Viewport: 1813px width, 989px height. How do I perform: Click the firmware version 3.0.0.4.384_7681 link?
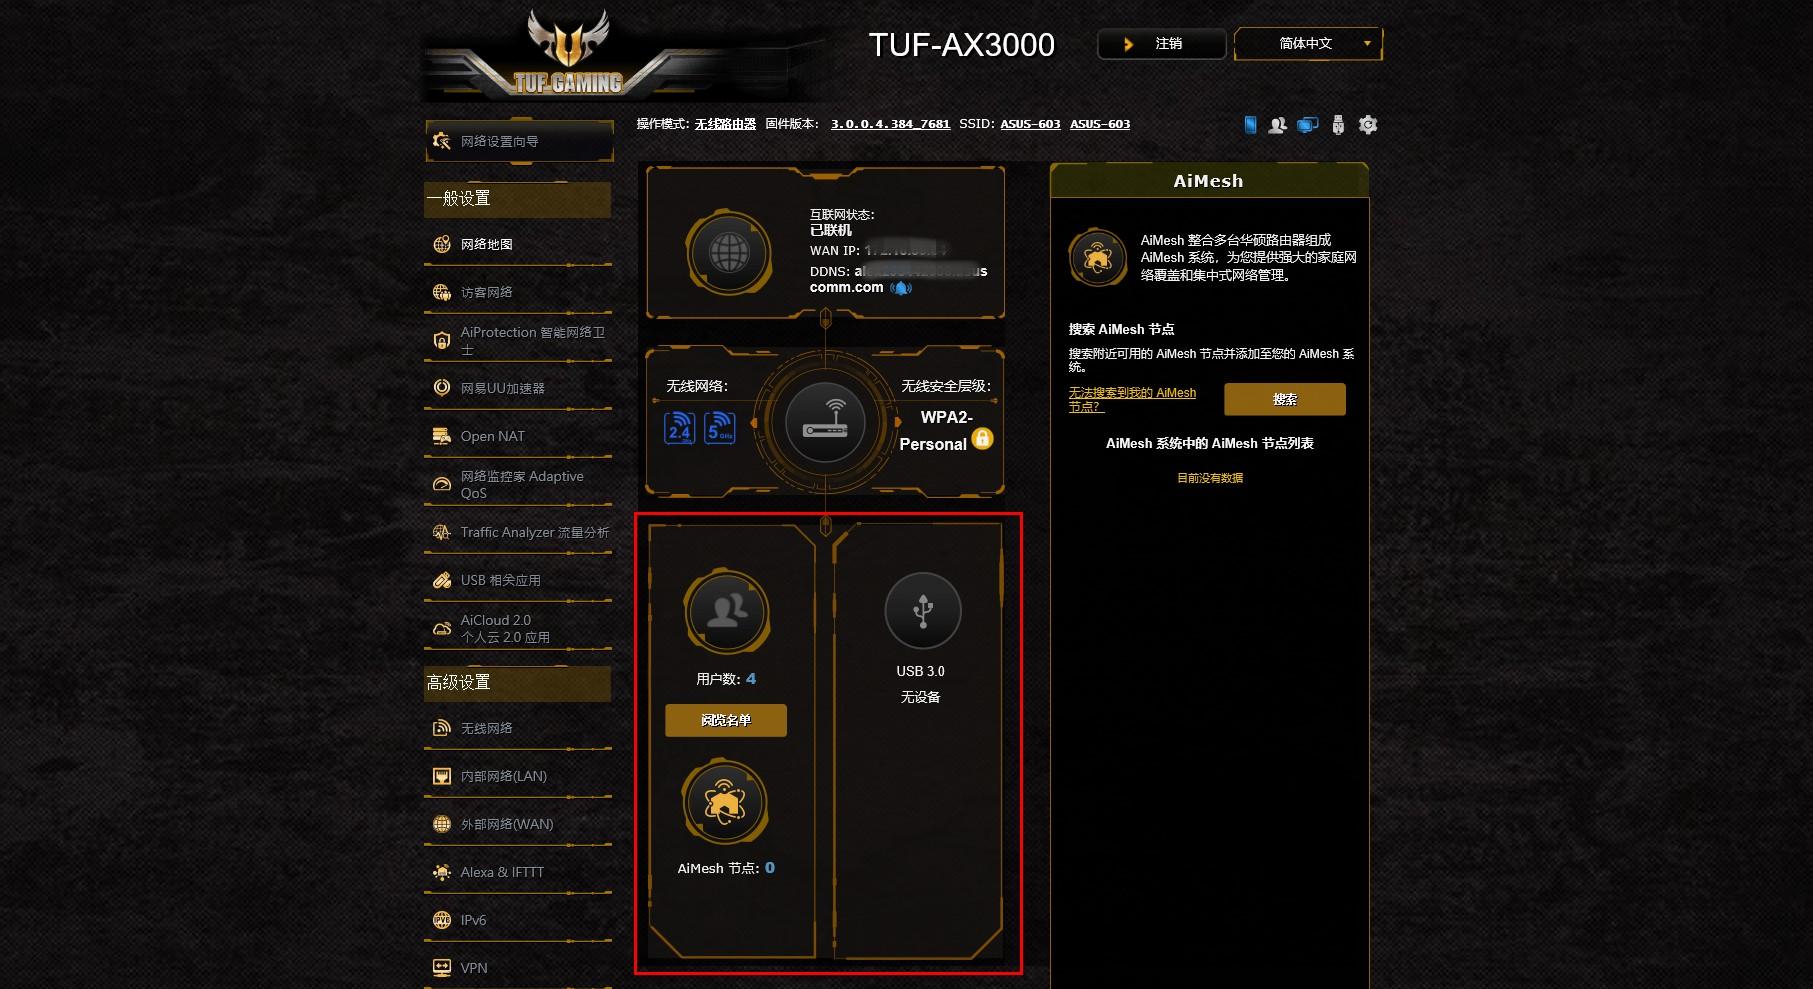[x=890, y=124]
